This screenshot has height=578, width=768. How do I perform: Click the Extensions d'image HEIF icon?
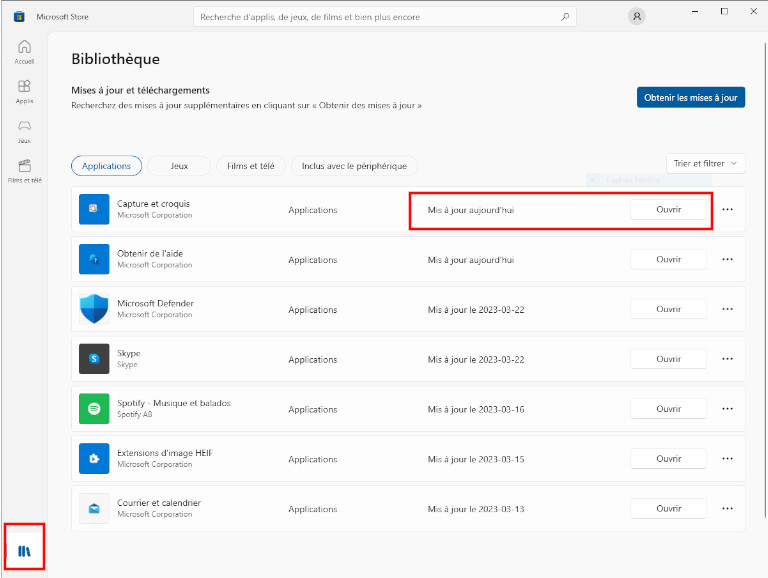[x=94, y=458]
